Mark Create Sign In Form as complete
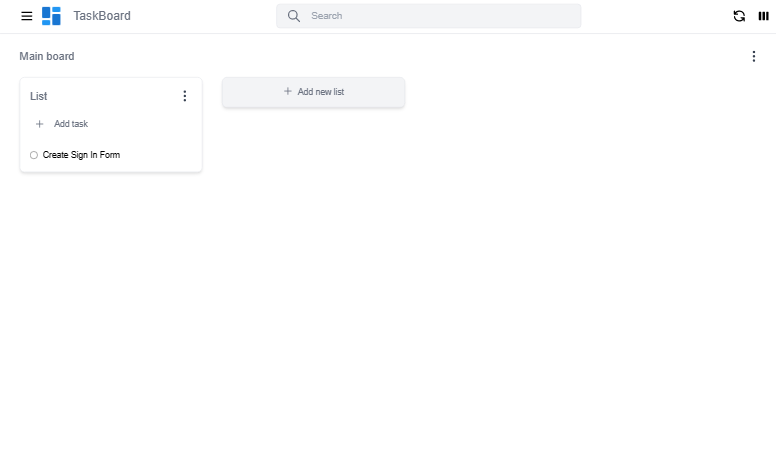 coord(34,155)
